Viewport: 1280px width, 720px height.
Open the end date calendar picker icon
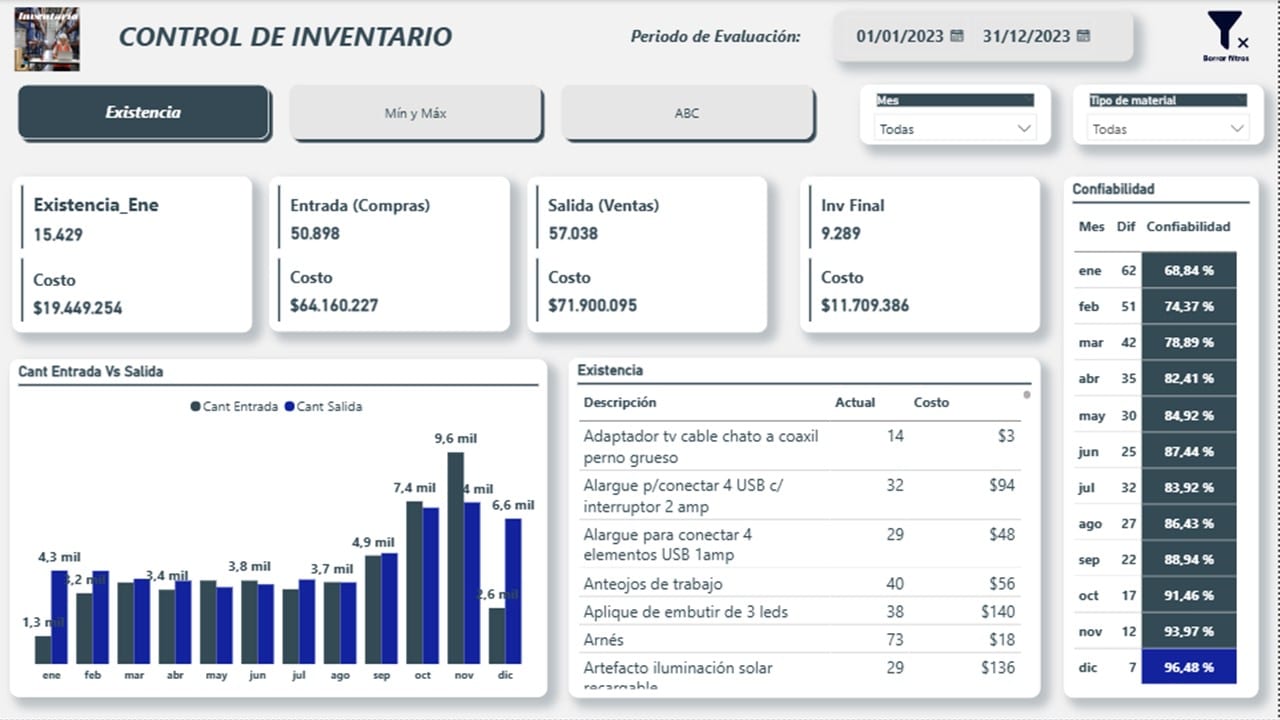click(x=1083, y=36)
